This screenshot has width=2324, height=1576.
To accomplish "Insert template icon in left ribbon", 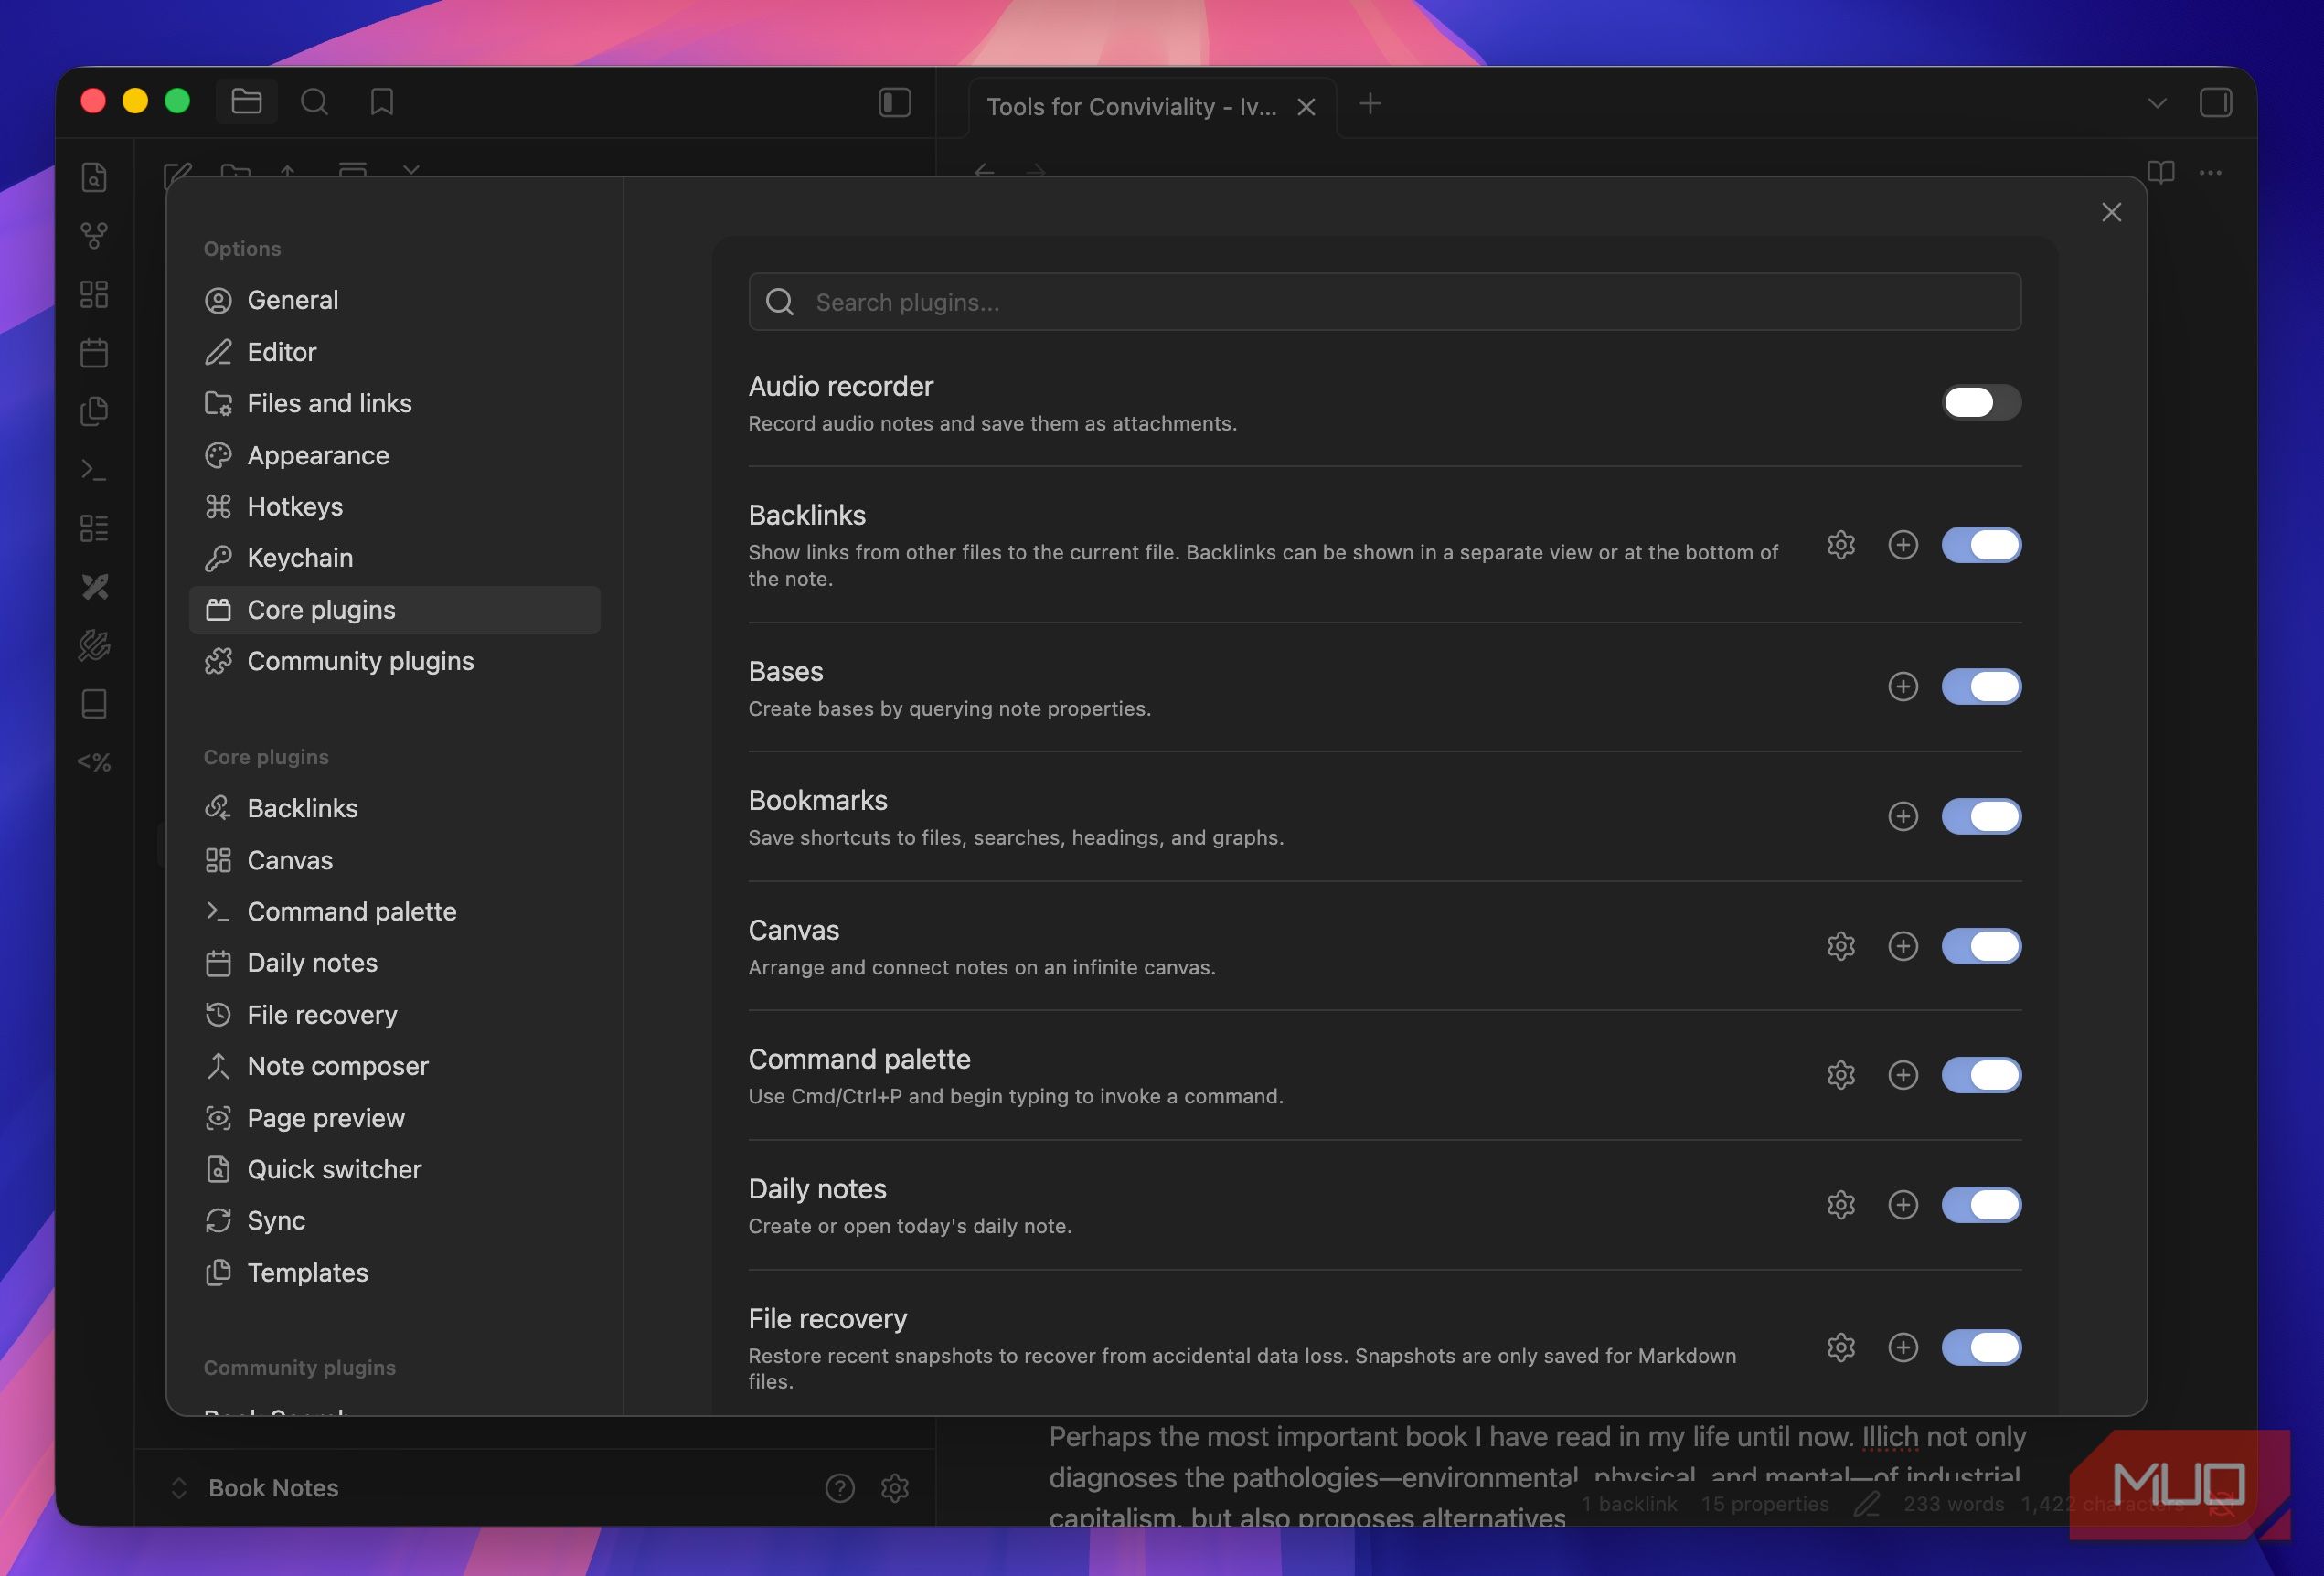I will (94, 411).
